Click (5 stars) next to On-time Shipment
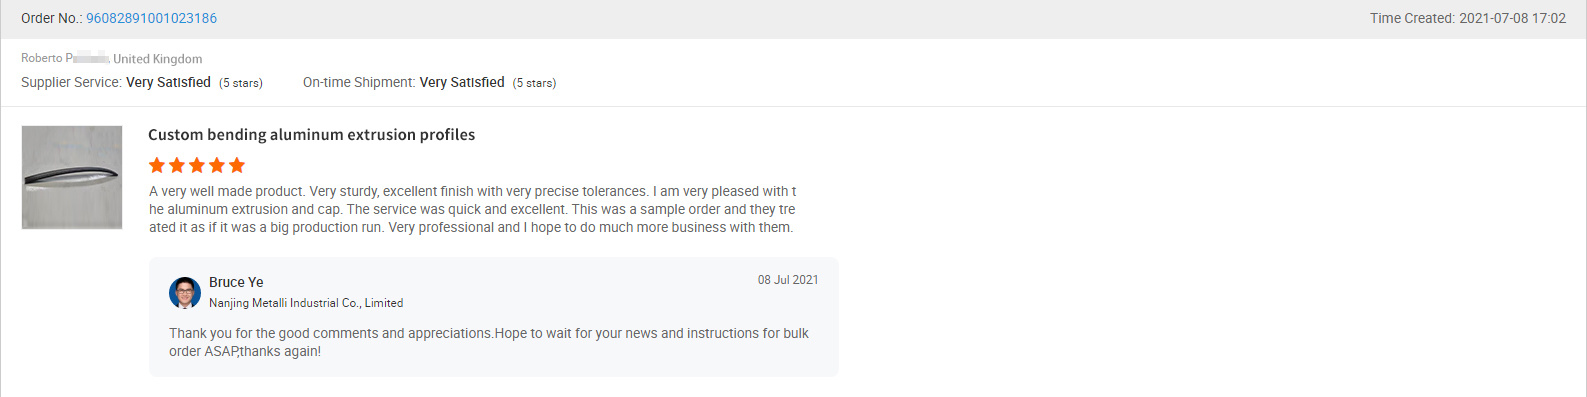 (x=534, y=83)
